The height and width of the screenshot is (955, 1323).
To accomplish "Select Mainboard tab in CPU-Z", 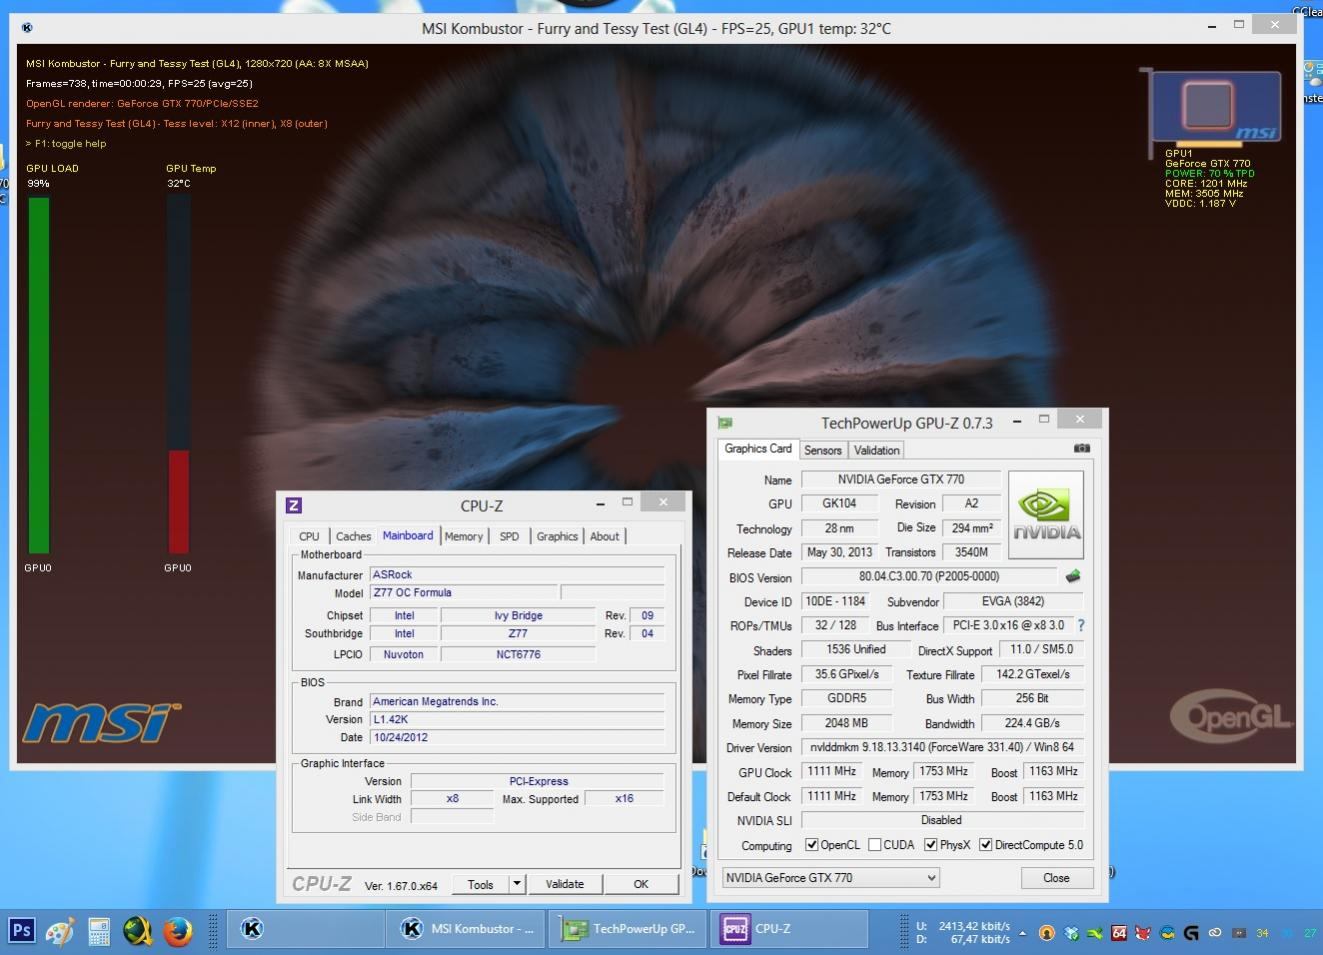I will pos(408,536).
